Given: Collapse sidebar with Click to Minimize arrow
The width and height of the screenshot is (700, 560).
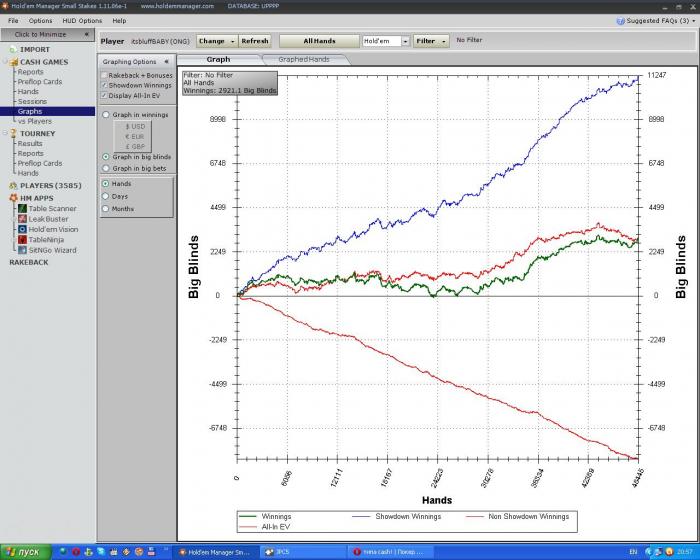Looking at the screenshot, I should [87, 34].
